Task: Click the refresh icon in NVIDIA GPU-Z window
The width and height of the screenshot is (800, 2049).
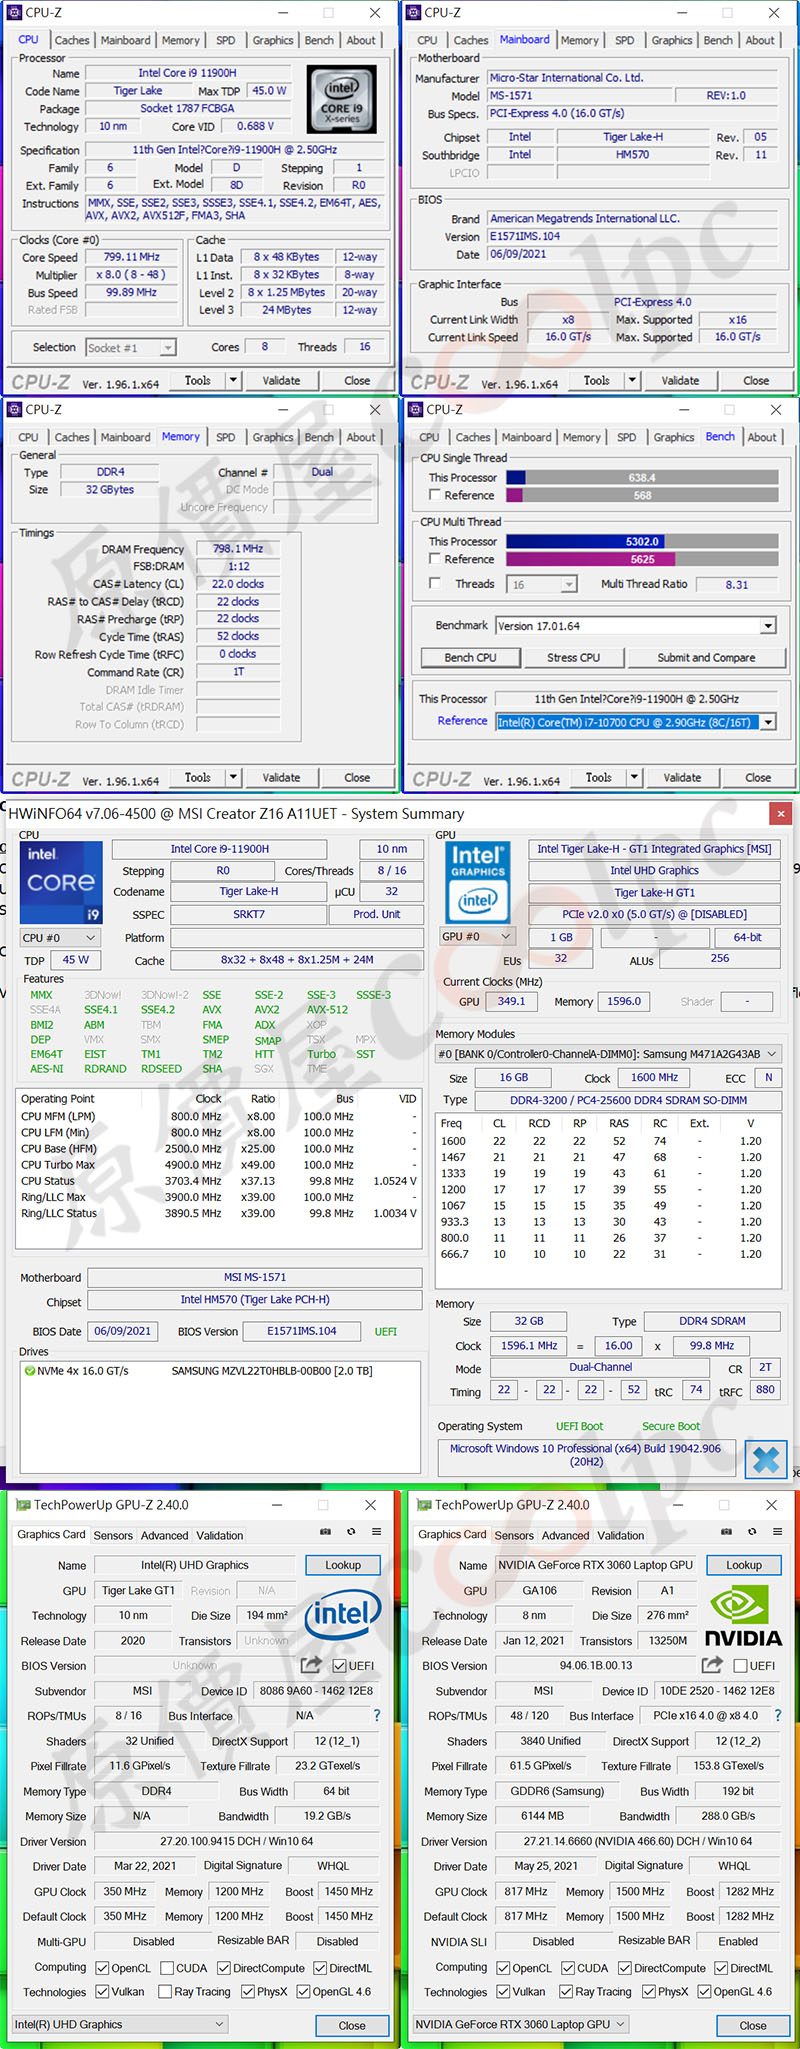Action: (x=752, y=1531)
